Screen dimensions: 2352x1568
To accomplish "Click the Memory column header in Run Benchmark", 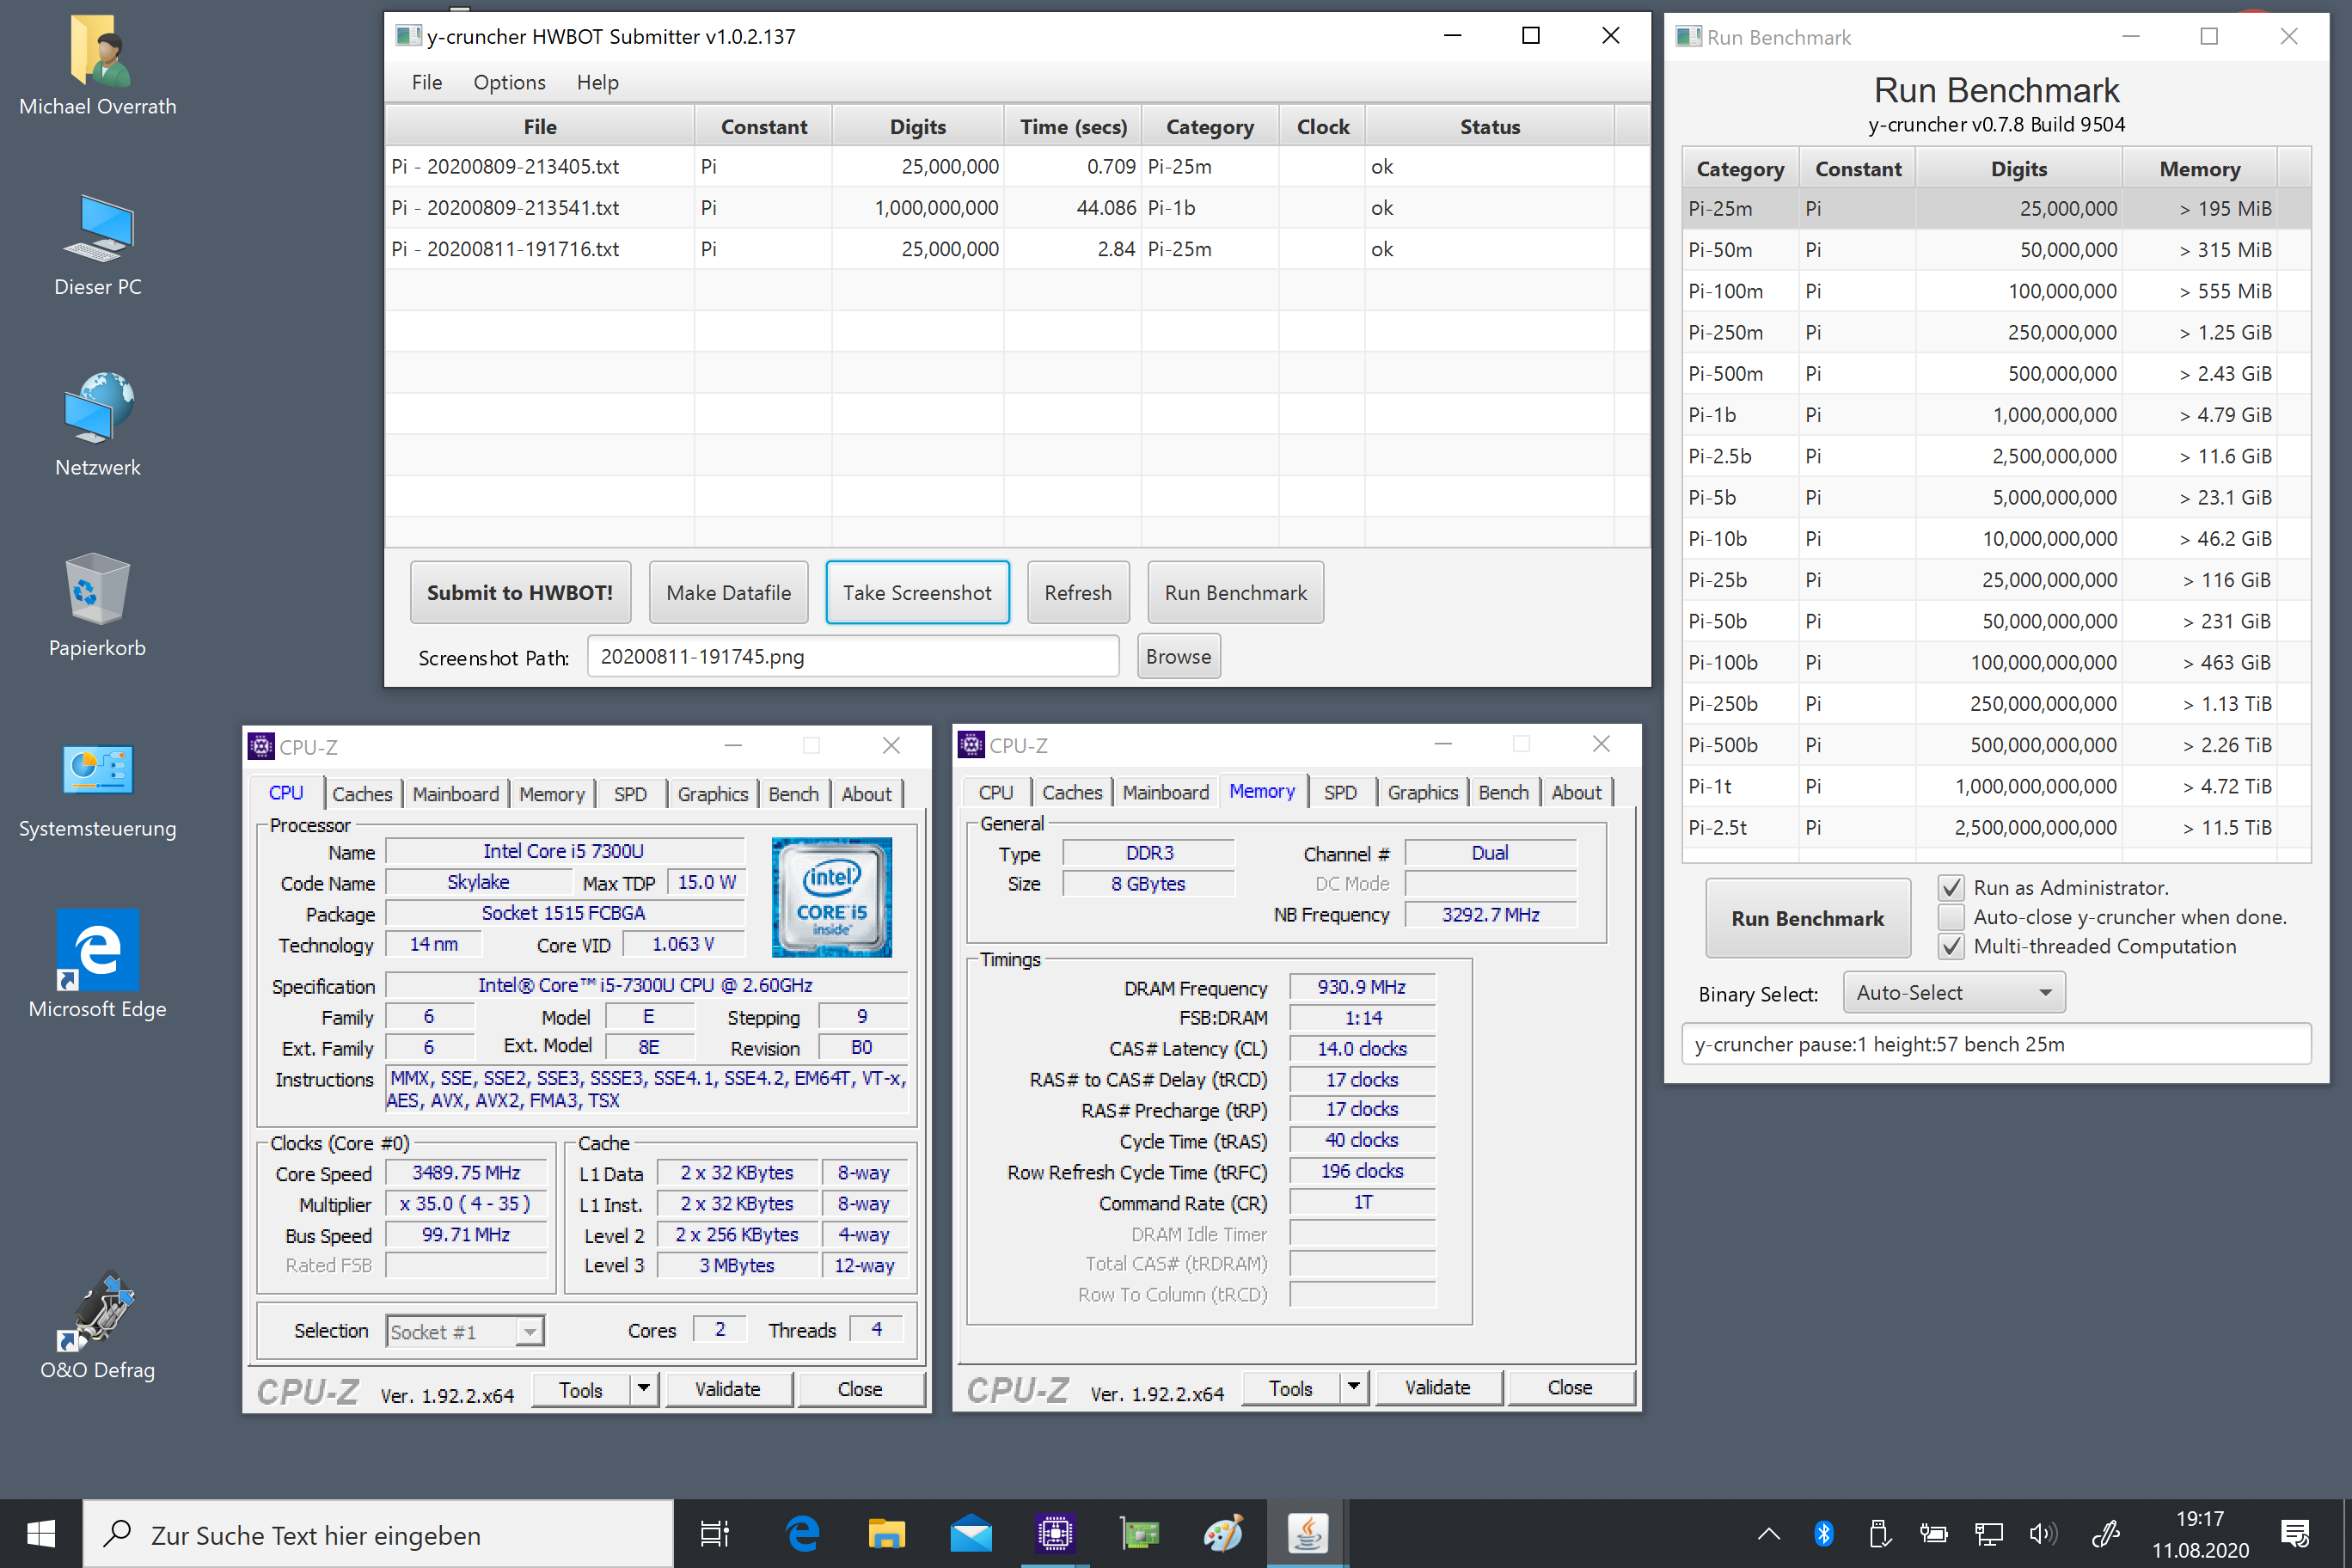I will pyautogui.click(x=2199, y=168).
